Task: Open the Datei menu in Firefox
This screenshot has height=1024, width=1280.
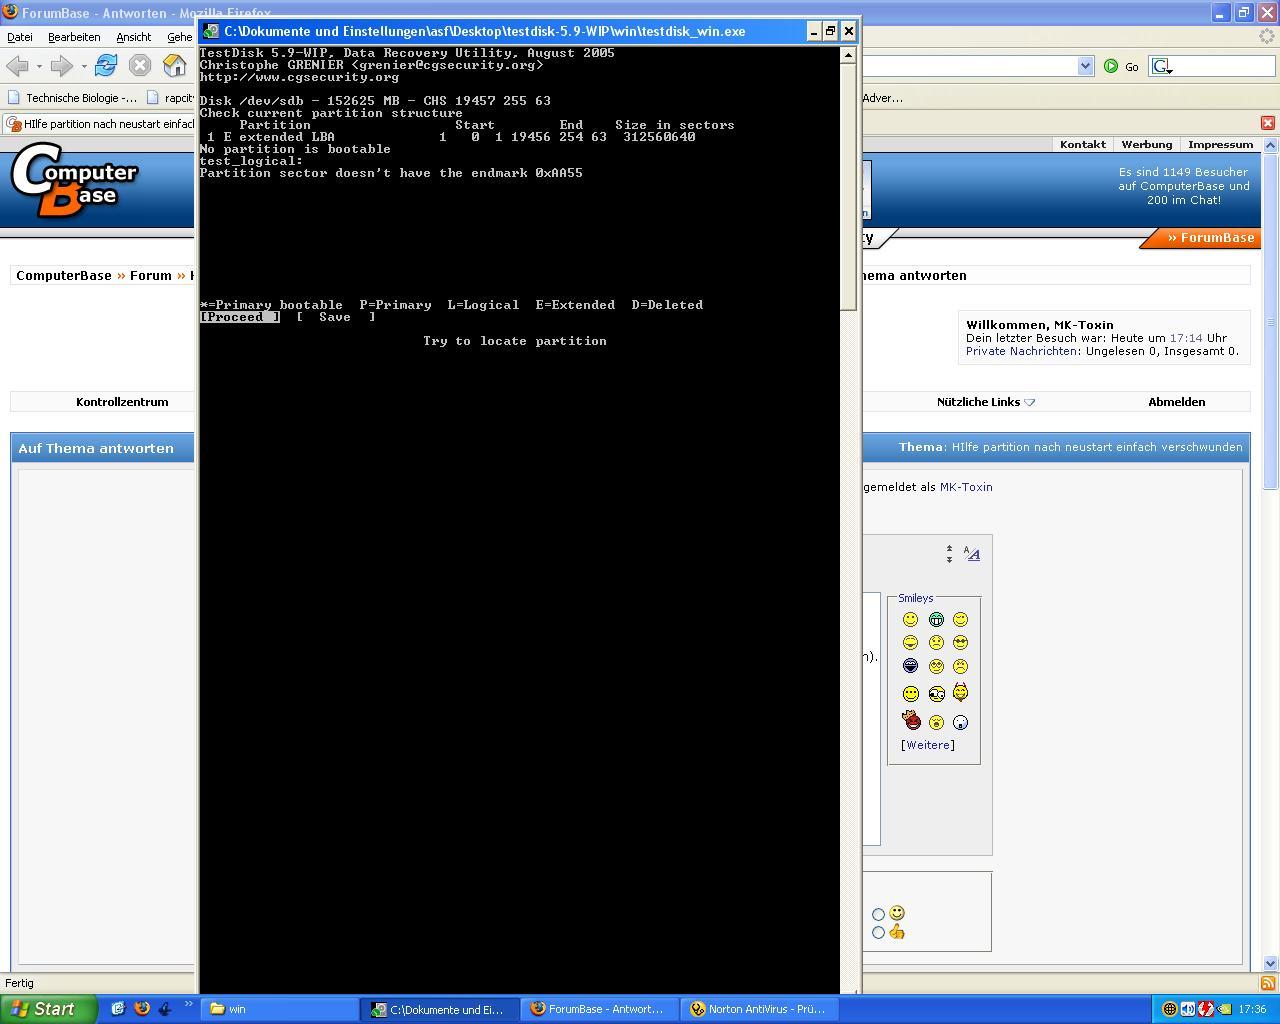Action: pyautogui.click(x=20, y=37)
